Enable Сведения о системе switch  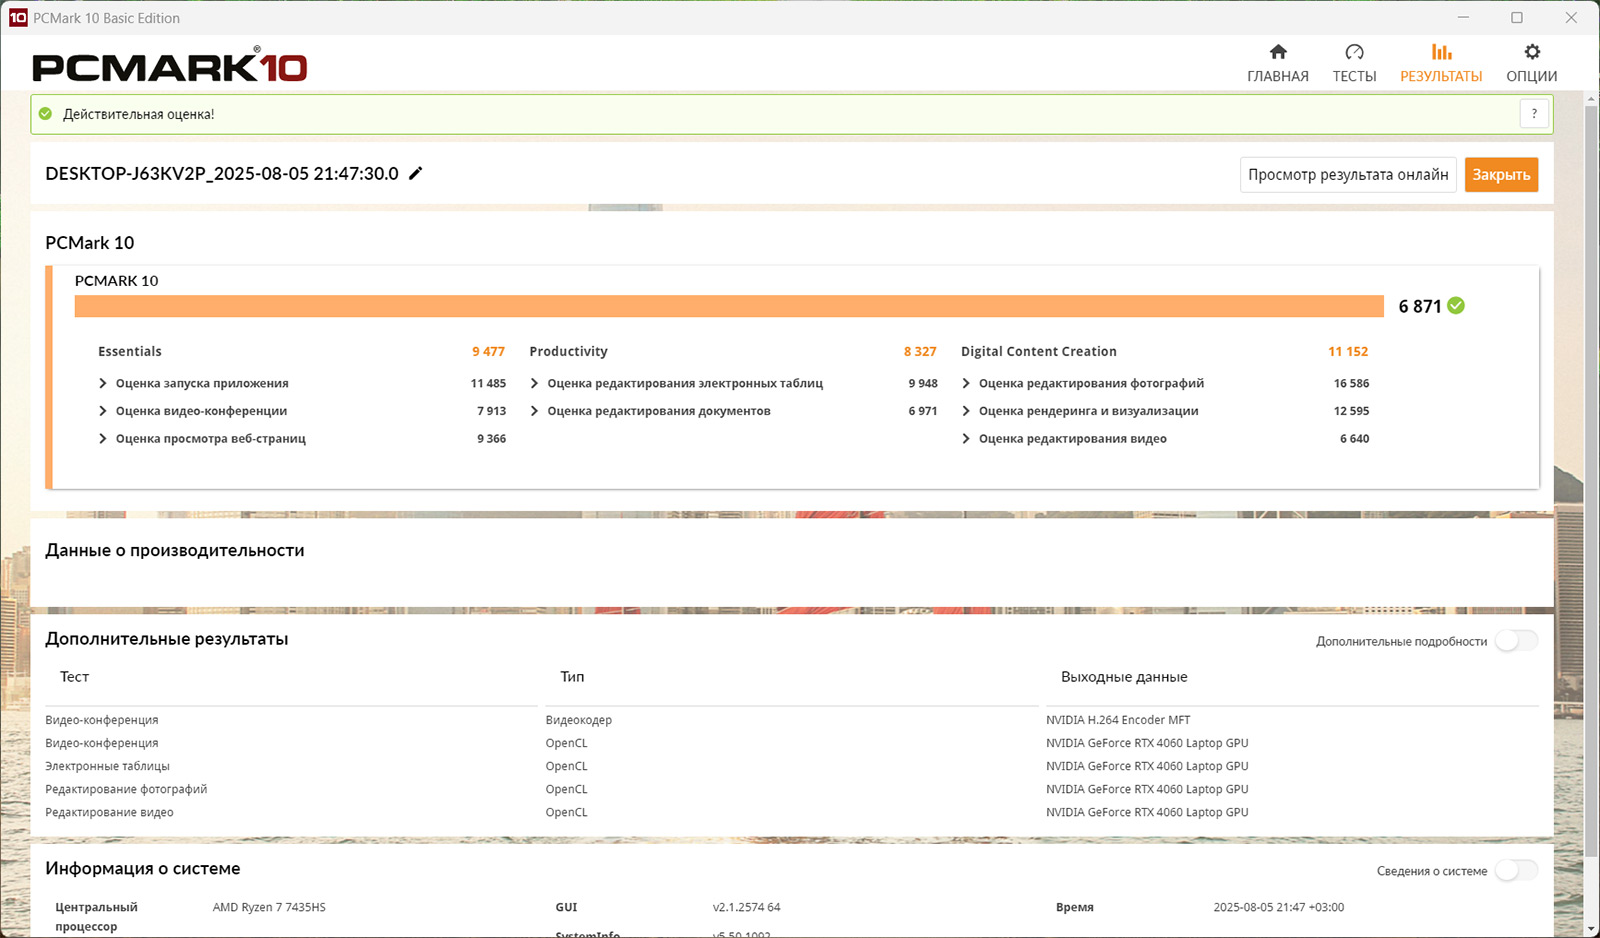point(1516,871)
